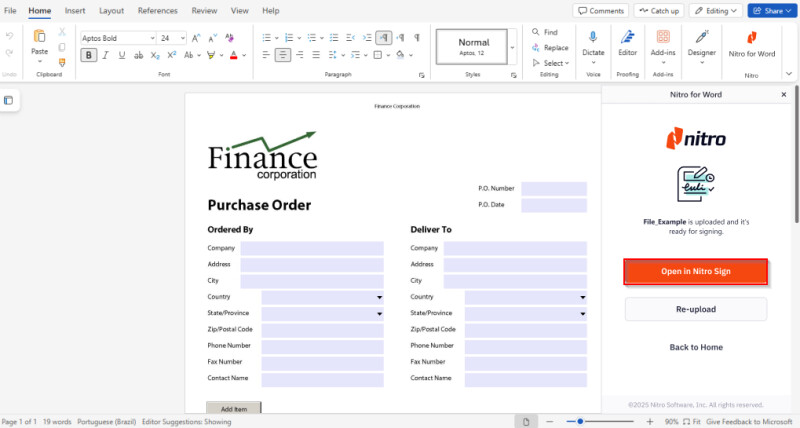This screenshot has width=800, height=428.
Task: Toggle underline formatting
Action: pos(120,55)
